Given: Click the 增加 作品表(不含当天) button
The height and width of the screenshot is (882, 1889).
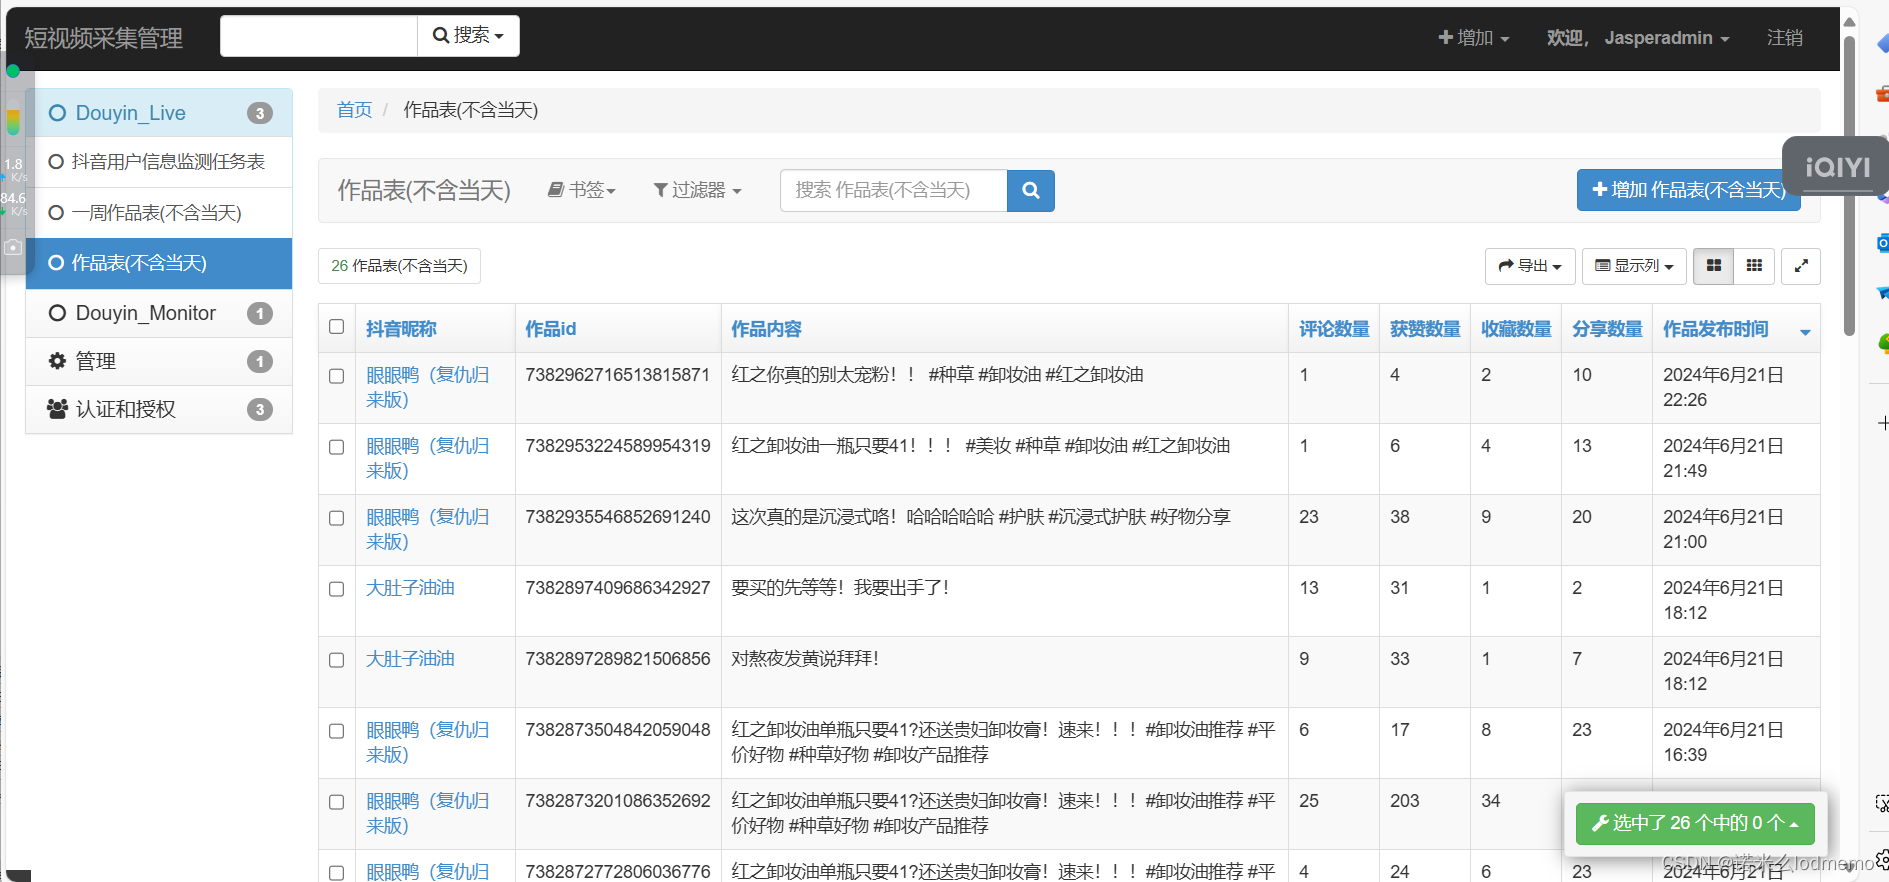Looking at the screenshot, I should coord(1688,190).
